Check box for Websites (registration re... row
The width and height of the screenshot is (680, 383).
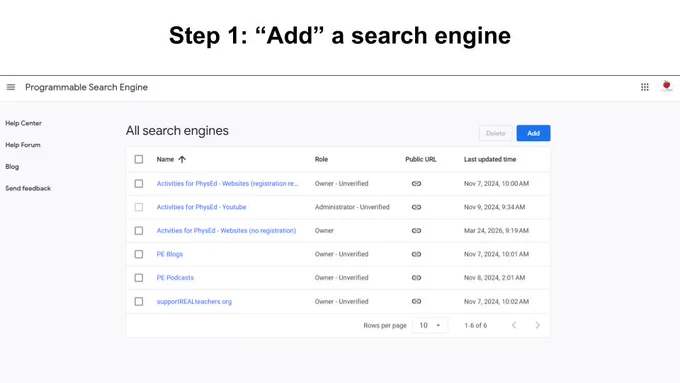(139, 183)
